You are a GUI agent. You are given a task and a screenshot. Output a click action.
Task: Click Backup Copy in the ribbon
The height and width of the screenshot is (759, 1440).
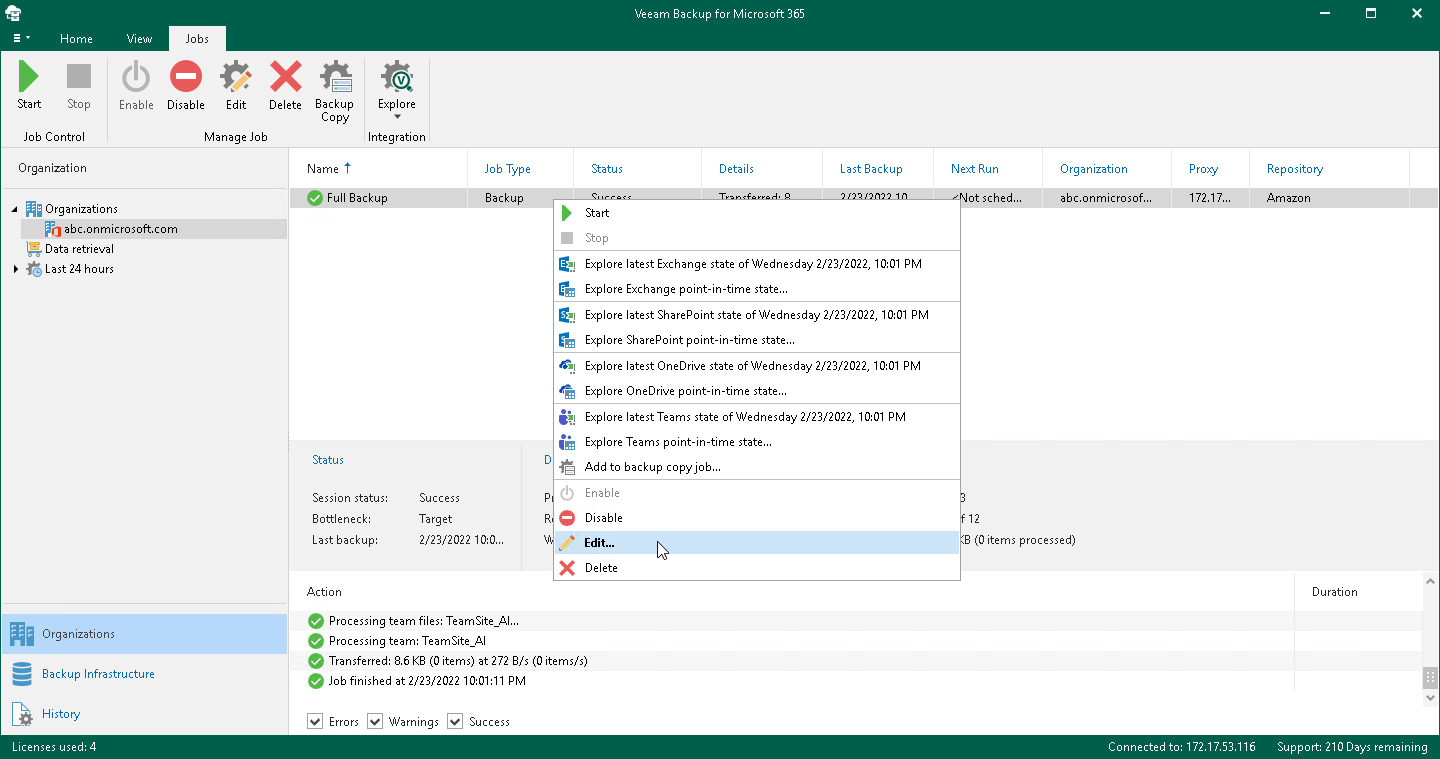click(x=335, y=92)
